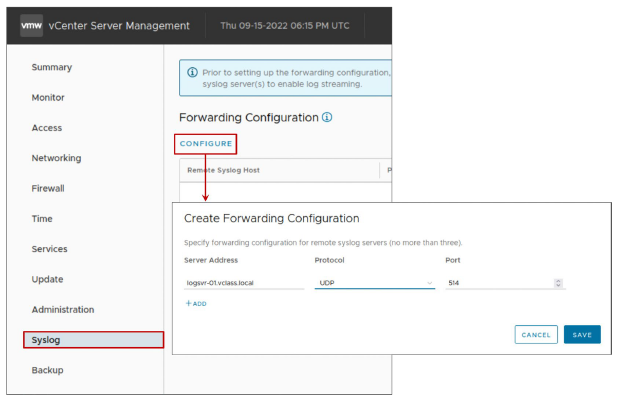Click the CONFIGURE link
This screenshot has height=405, width=624.
coord(206,144)
